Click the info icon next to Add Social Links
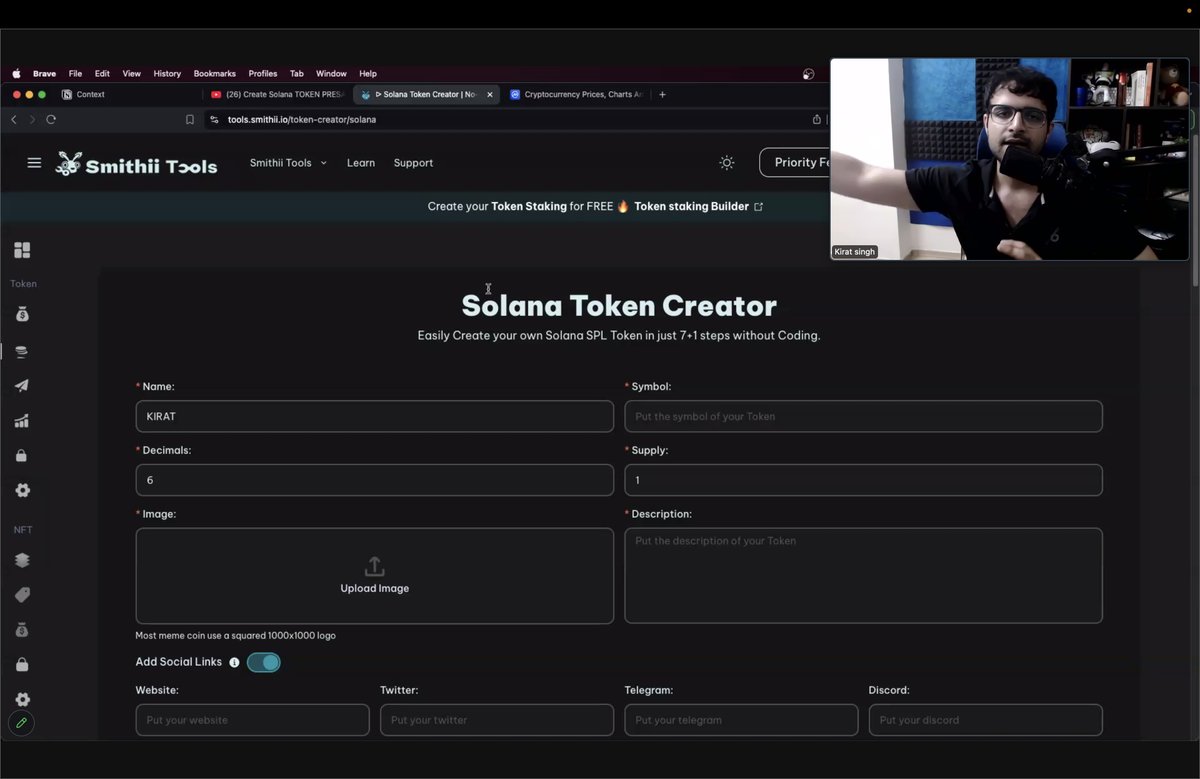This screenshot has width=1200, height=779. pos(234,663)
